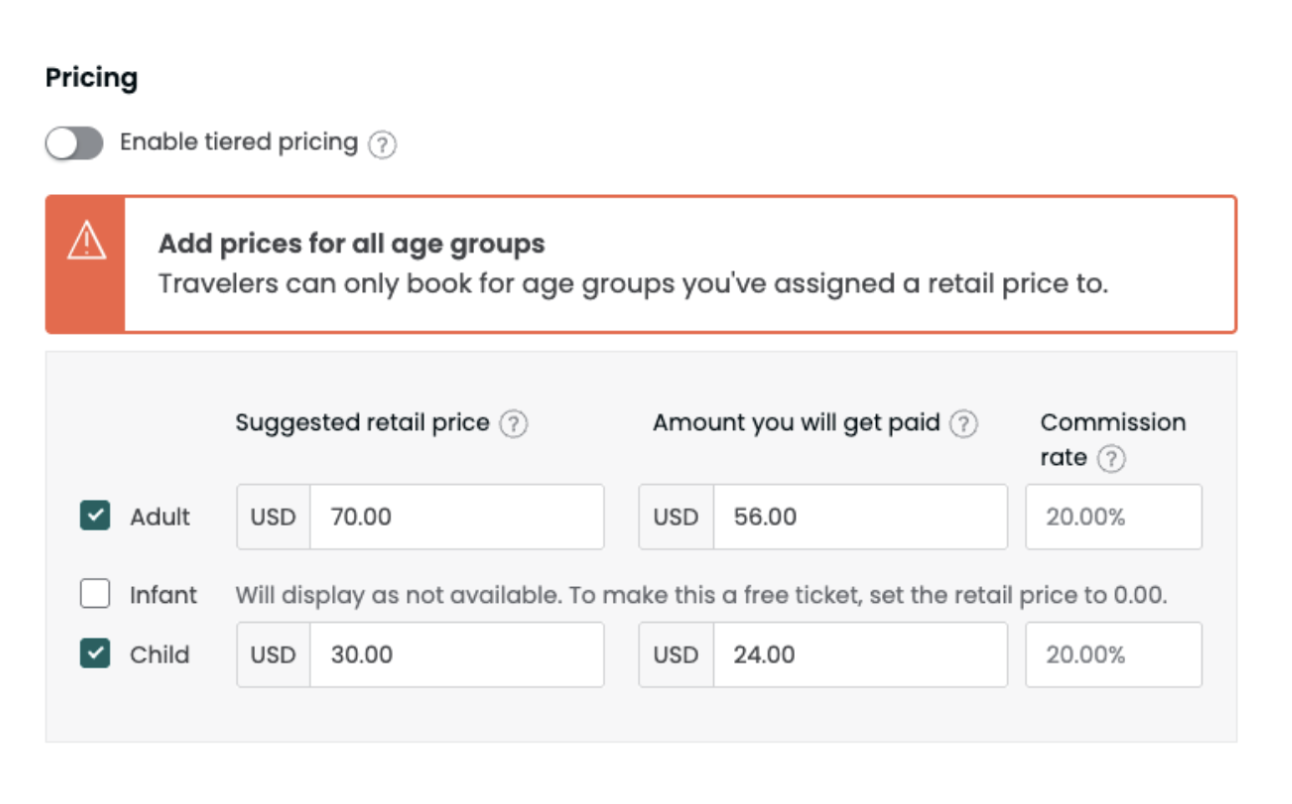
Task: Click the Adult commission rate field
Action: coord(1113,517)
